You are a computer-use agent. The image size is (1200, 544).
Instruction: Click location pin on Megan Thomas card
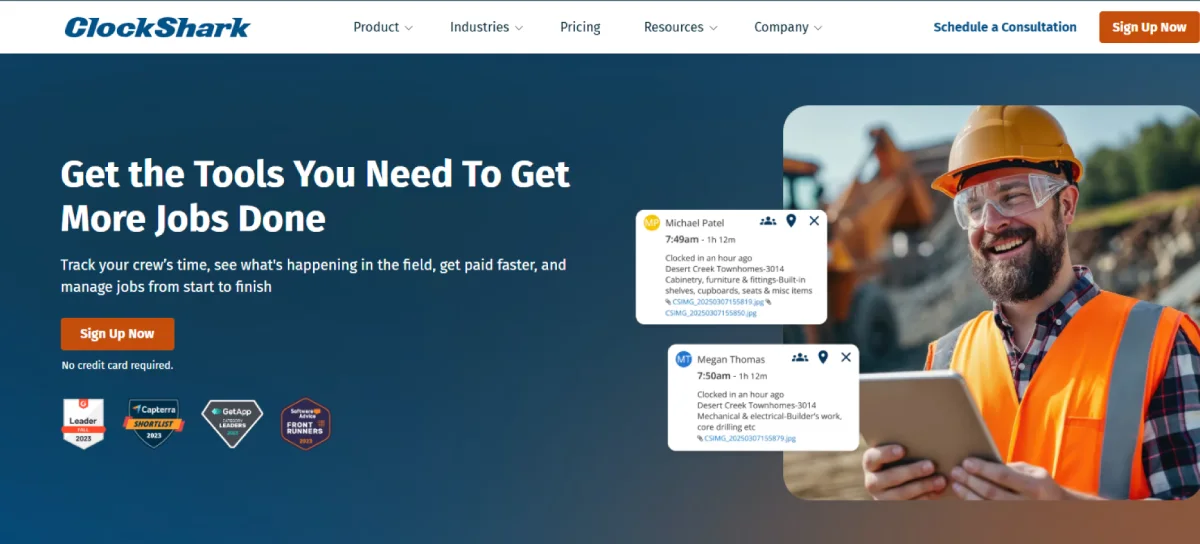(x=823, y=357)
